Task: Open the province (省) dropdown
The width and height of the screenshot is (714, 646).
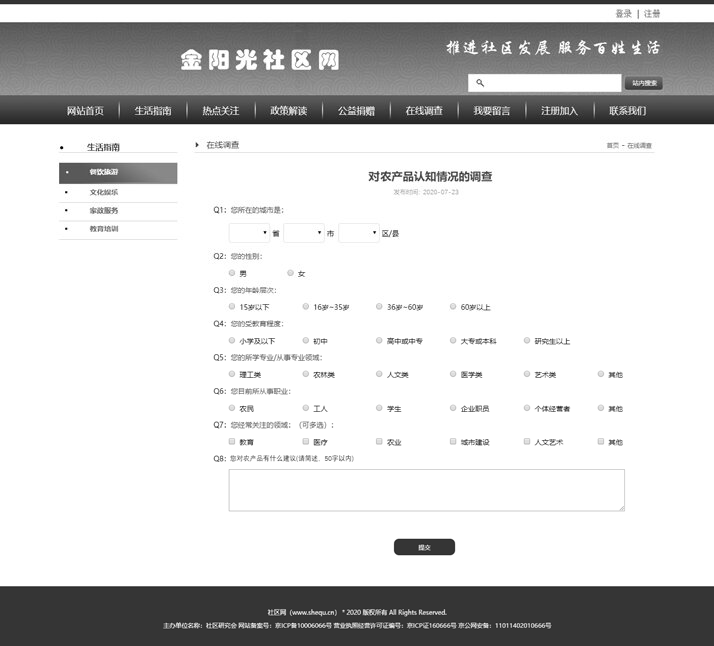Action: tap(249, 233)
